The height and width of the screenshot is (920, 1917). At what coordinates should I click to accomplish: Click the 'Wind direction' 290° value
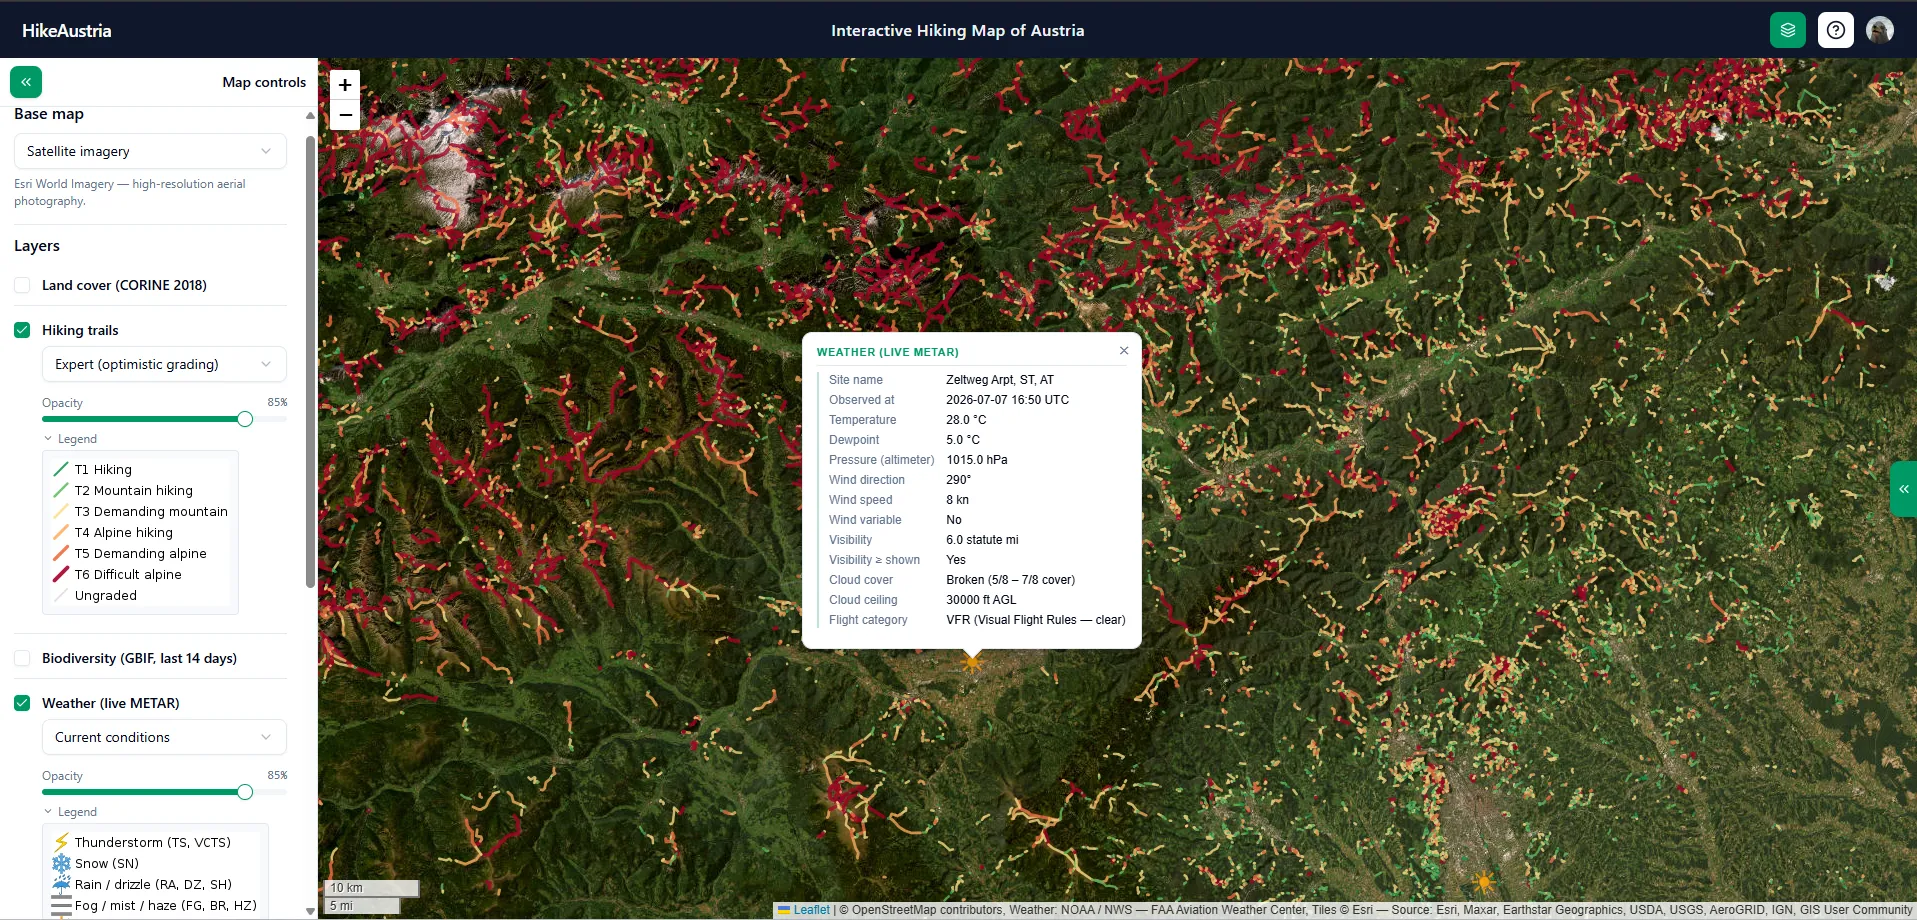(959, 480)
